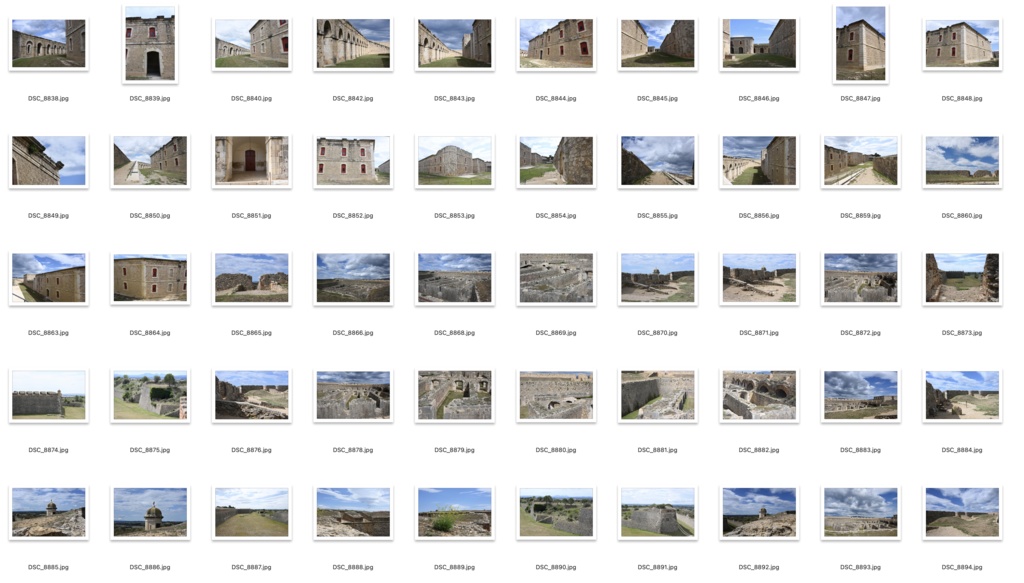1024x583 pixels.
Task: Select the DSC_8863.jpg thumbnail
Action: click(x=48, y=278)
